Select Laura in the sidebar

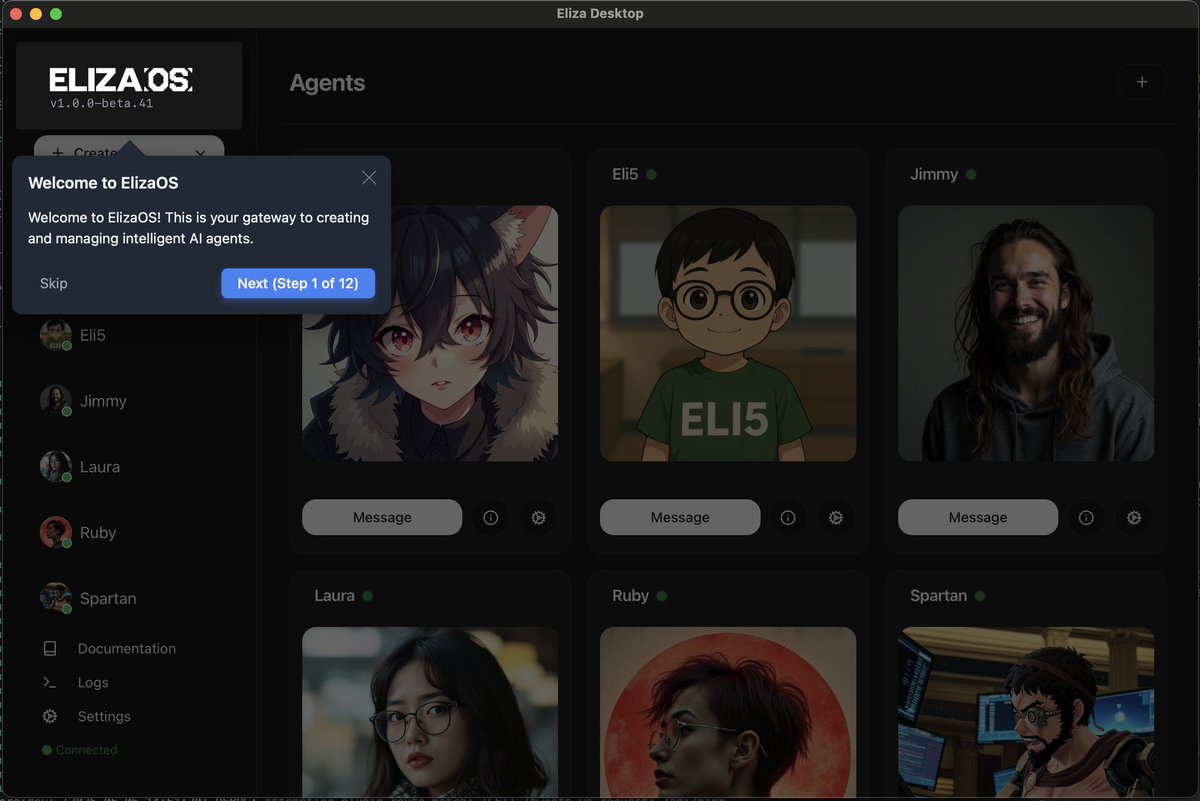[x=128, y=467]
